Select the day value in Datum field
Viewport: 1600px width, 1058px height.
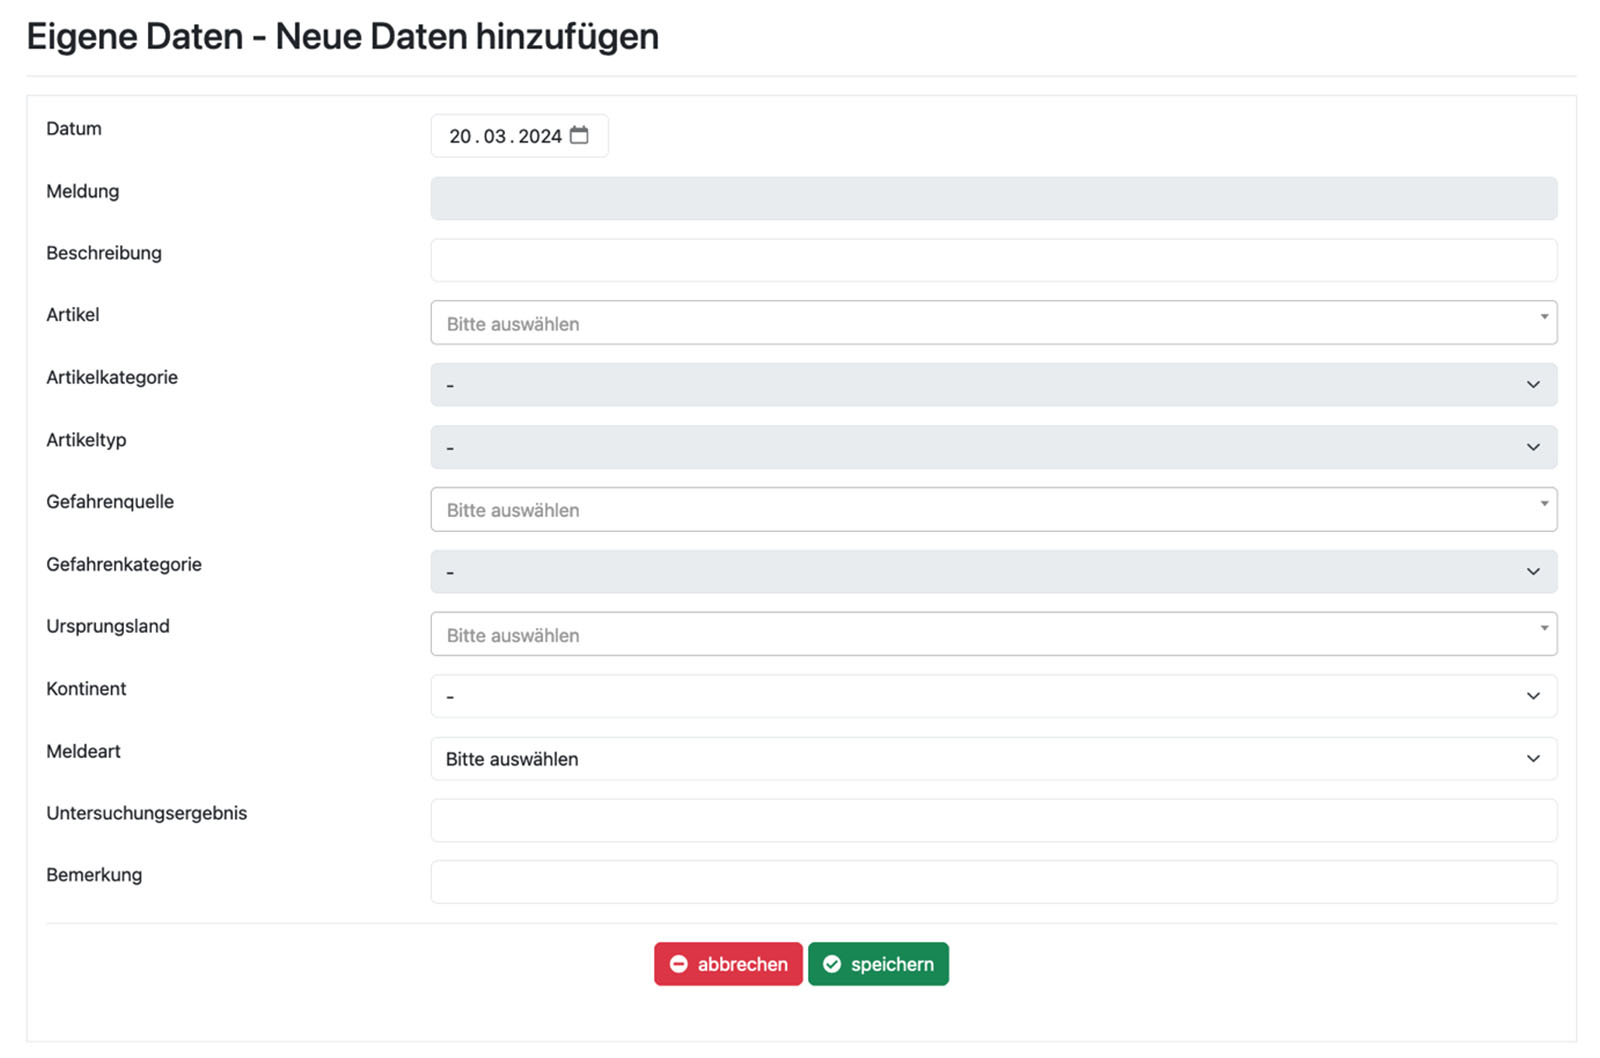tap(460, 136)
